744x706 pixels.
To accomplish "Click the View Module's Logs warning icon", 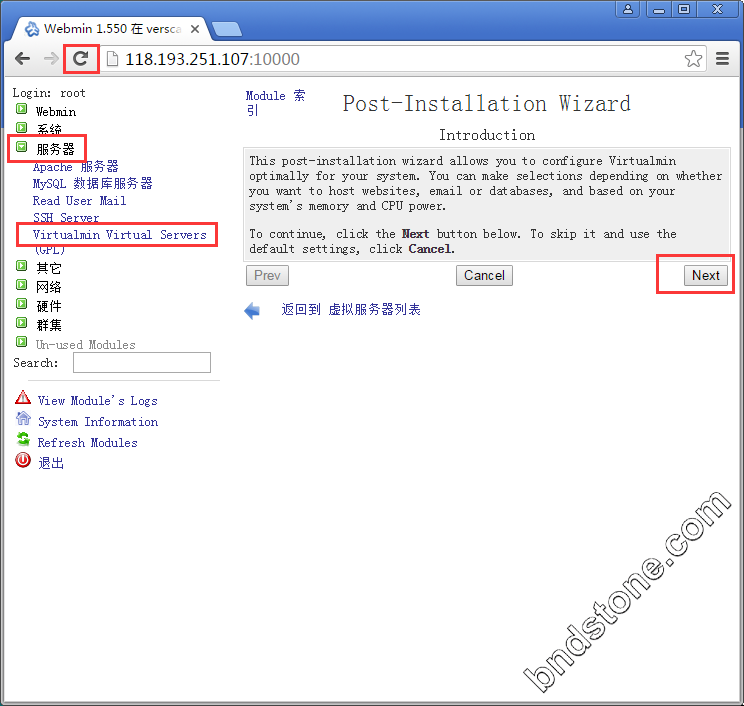I will pyautogui.click(x=23, y=398).
